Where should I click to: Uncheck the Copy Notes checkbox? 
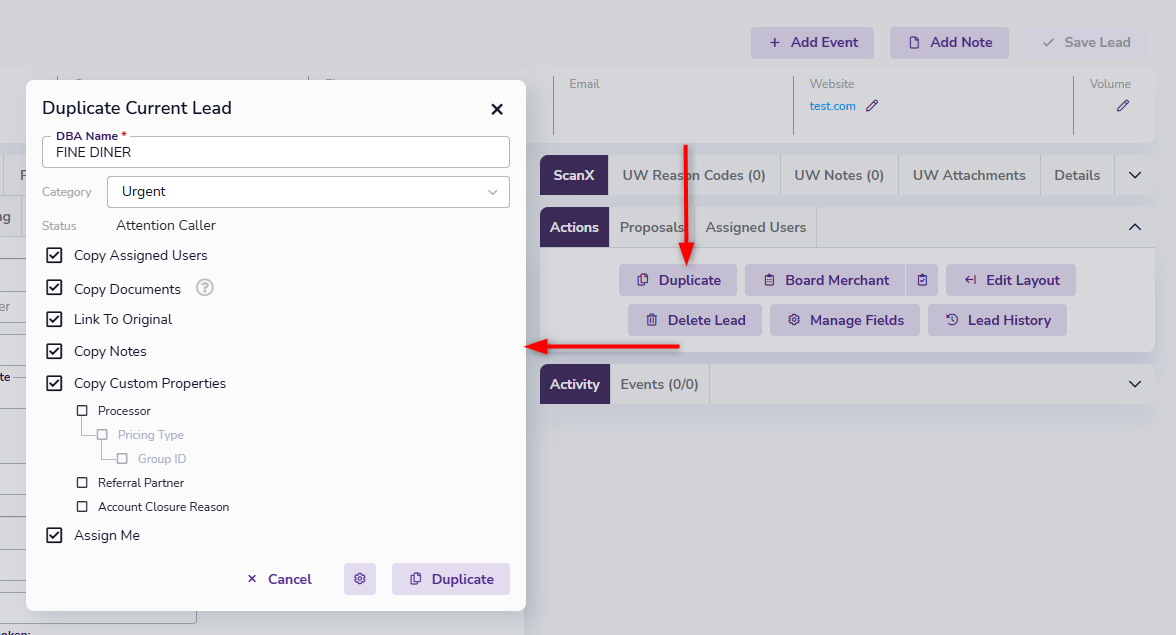tap(54, 351)
